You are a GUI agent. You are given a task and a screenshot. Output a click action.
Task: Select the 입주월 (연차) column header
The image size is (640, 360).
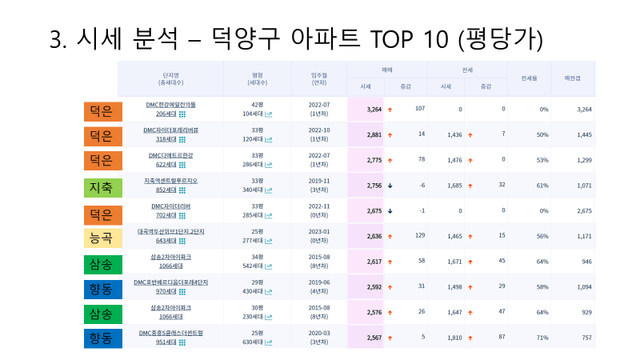(319, 79)
